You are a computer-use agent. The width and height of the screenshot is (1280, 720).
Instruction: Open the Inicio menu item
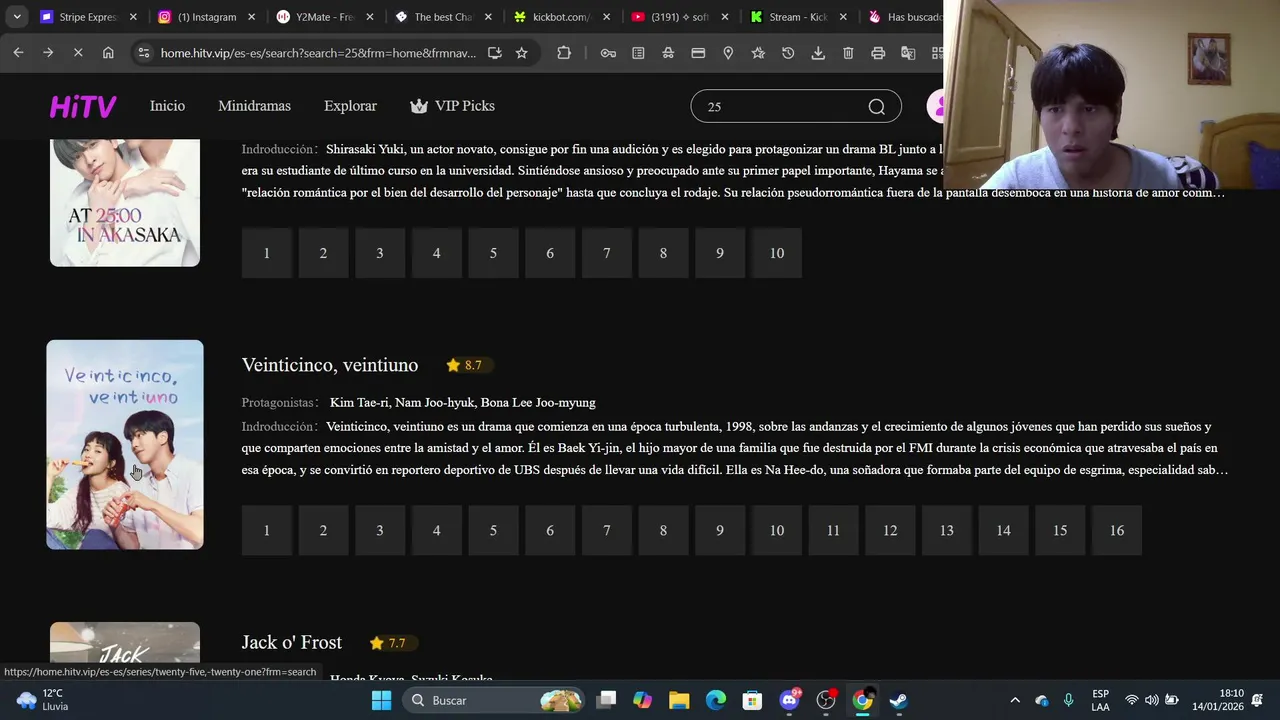[167, 106]
